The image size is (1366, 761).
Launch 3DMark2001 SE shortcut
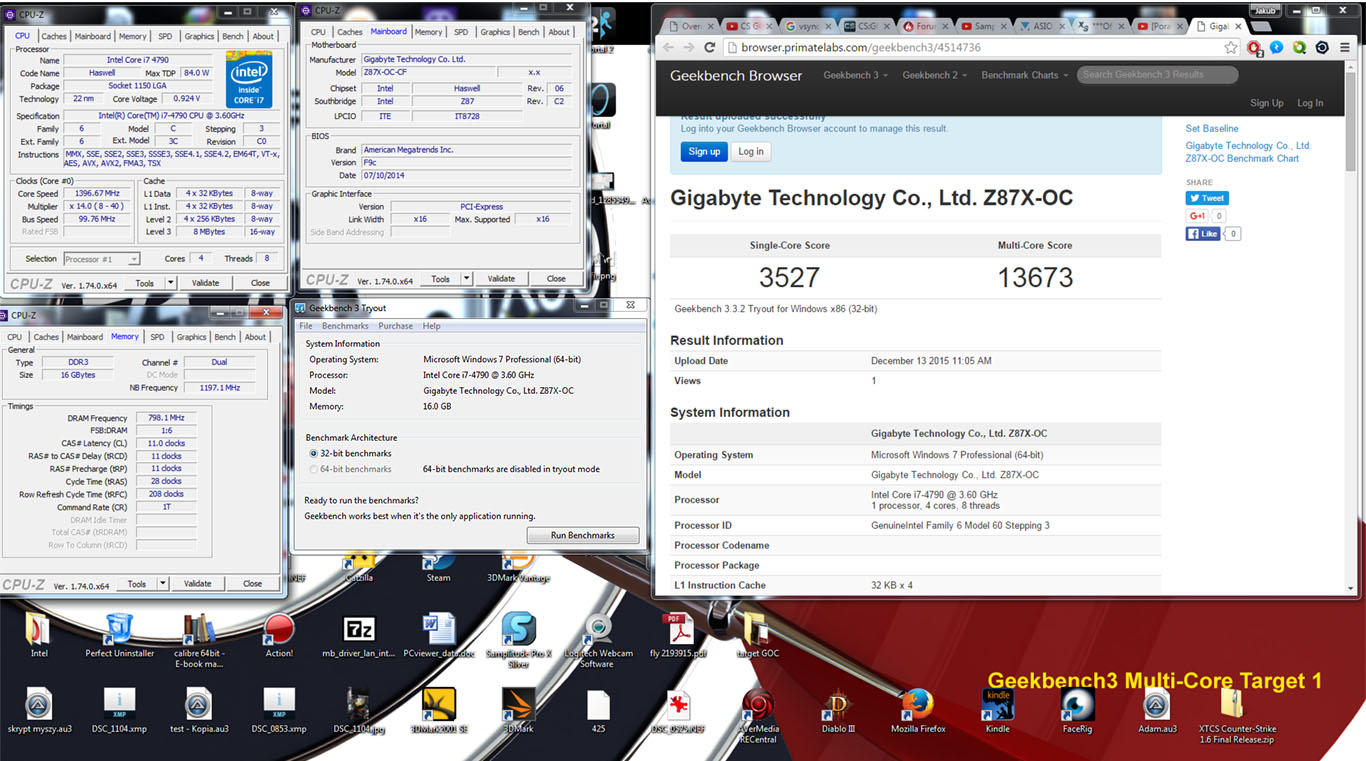(438, 710)
